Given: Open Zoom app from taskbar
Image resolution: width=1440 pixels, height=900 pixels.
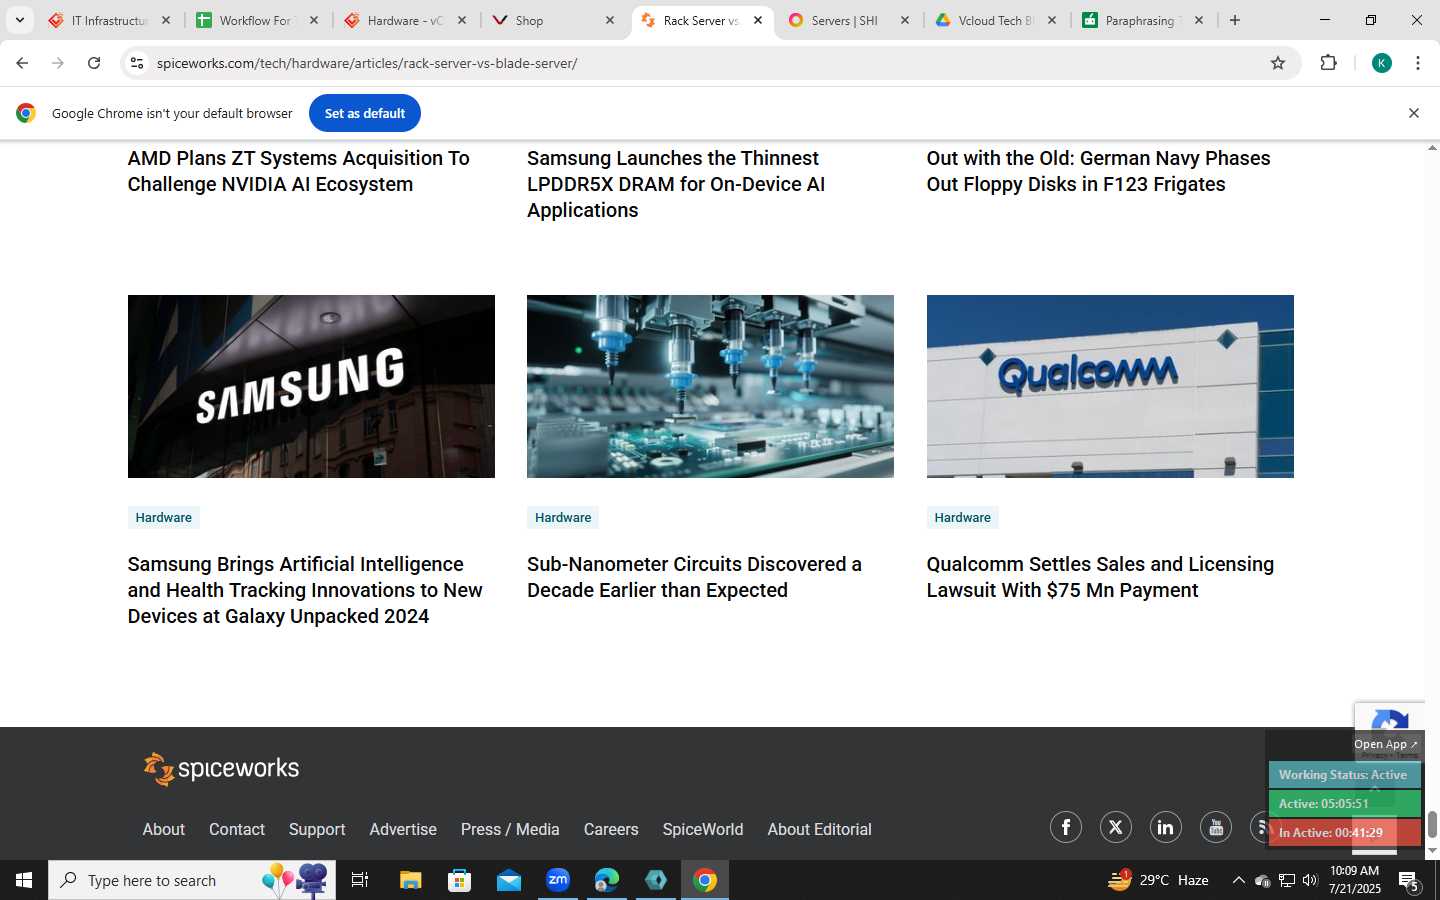Looking at the screenshot, I should click(558, 880).
